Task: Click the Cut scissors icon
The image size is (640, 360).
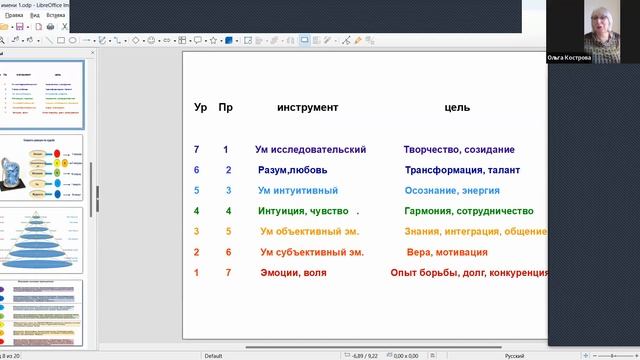Action: pyautogui.click(x=64, y=27)
